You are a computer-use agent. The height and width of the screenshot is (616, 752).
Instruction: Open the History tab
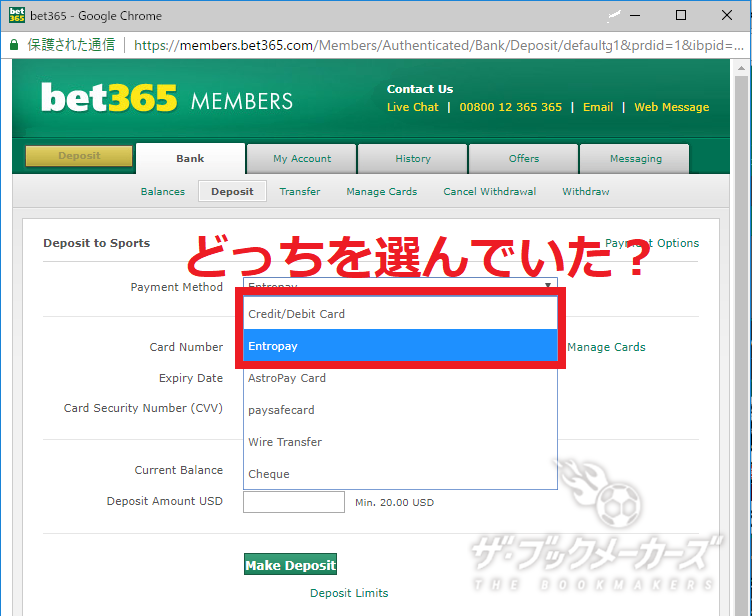pos(412,159)
